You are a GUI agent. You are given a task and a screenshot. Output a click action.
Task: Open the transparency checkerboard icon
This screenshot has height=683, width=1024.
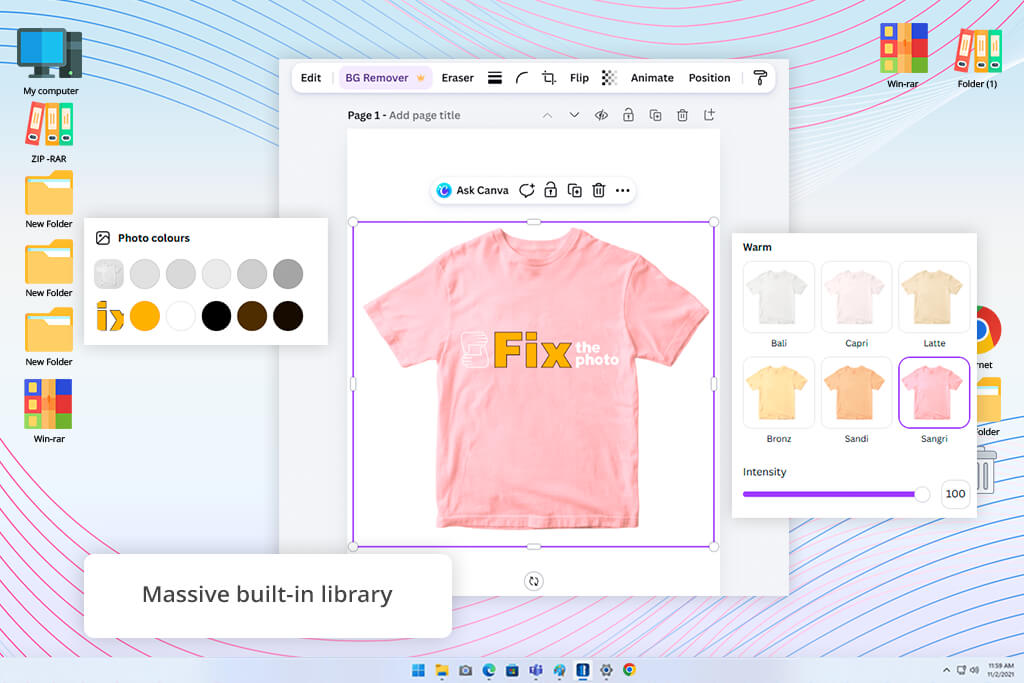pyautogui.click(x=609, y=78)
